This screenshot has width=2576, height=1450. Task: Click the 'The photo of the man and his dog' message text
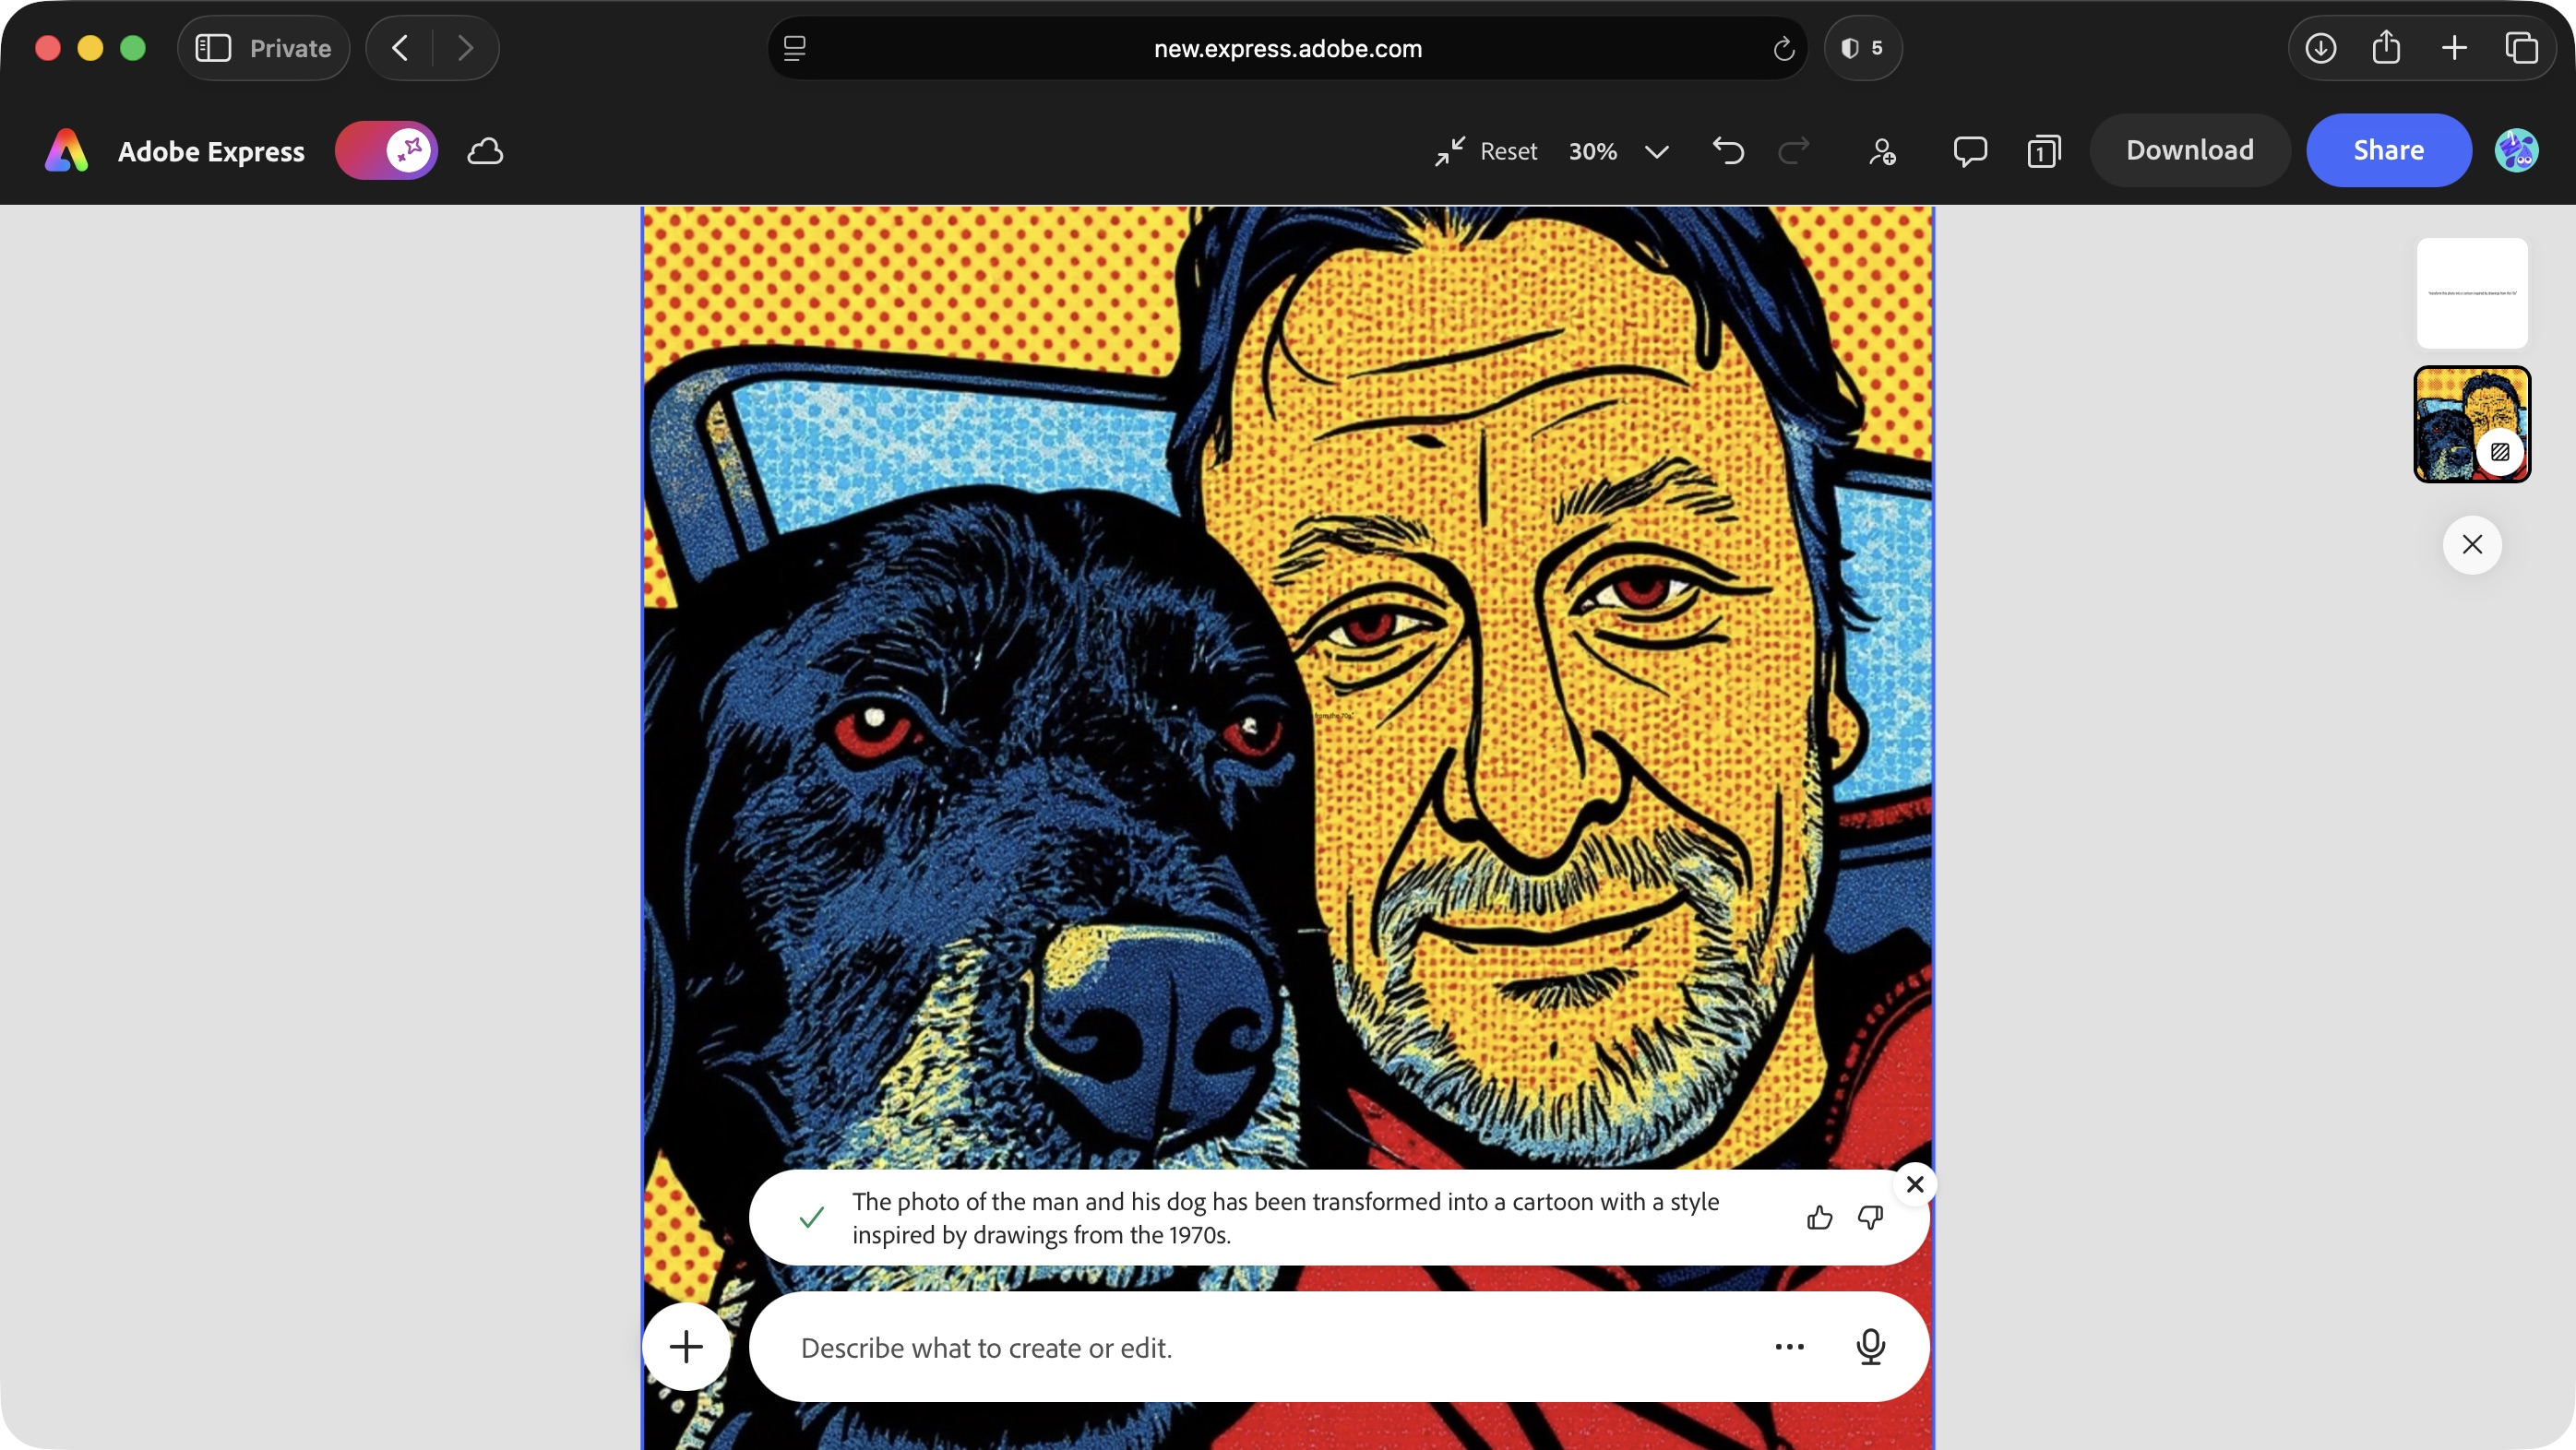click(1286, 1218)
